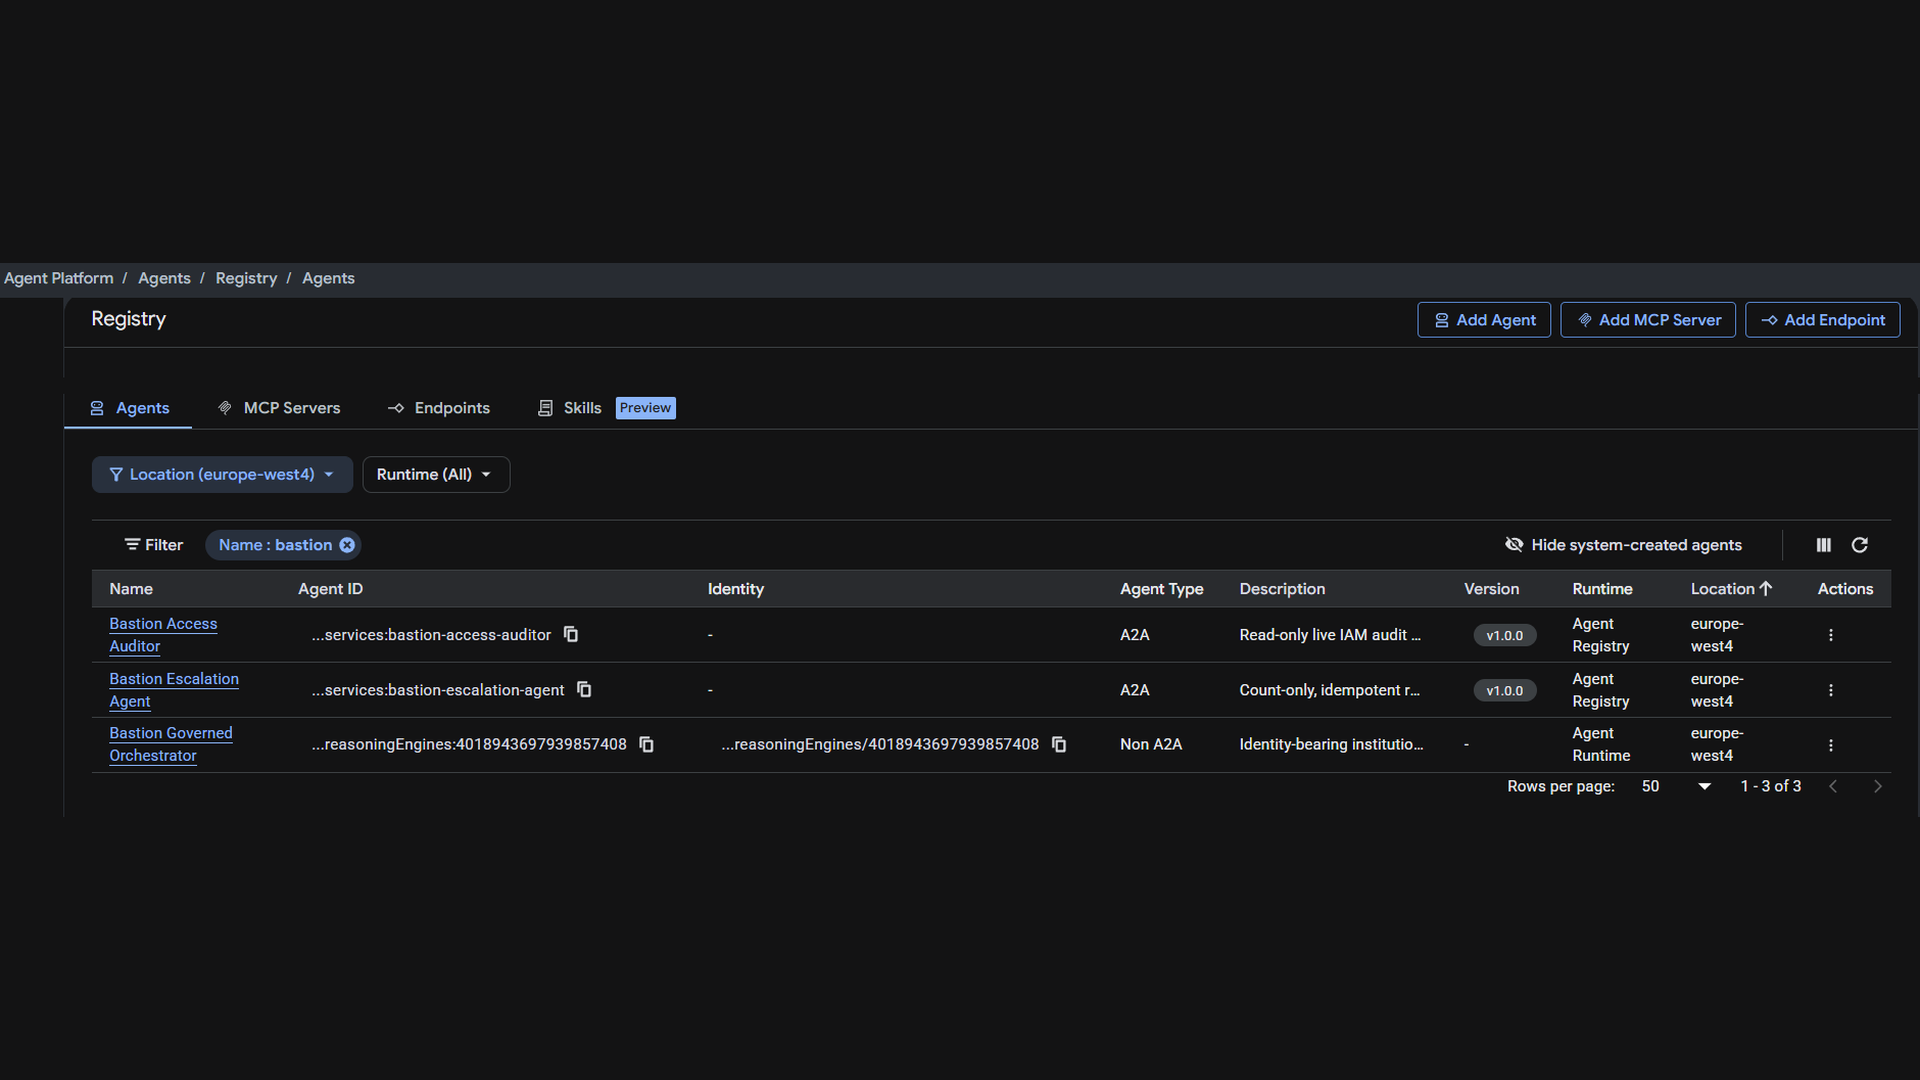Screen dimensions: 1920x1080
Task: Switch to the MCP Servers tab
Action: [279, 408]
